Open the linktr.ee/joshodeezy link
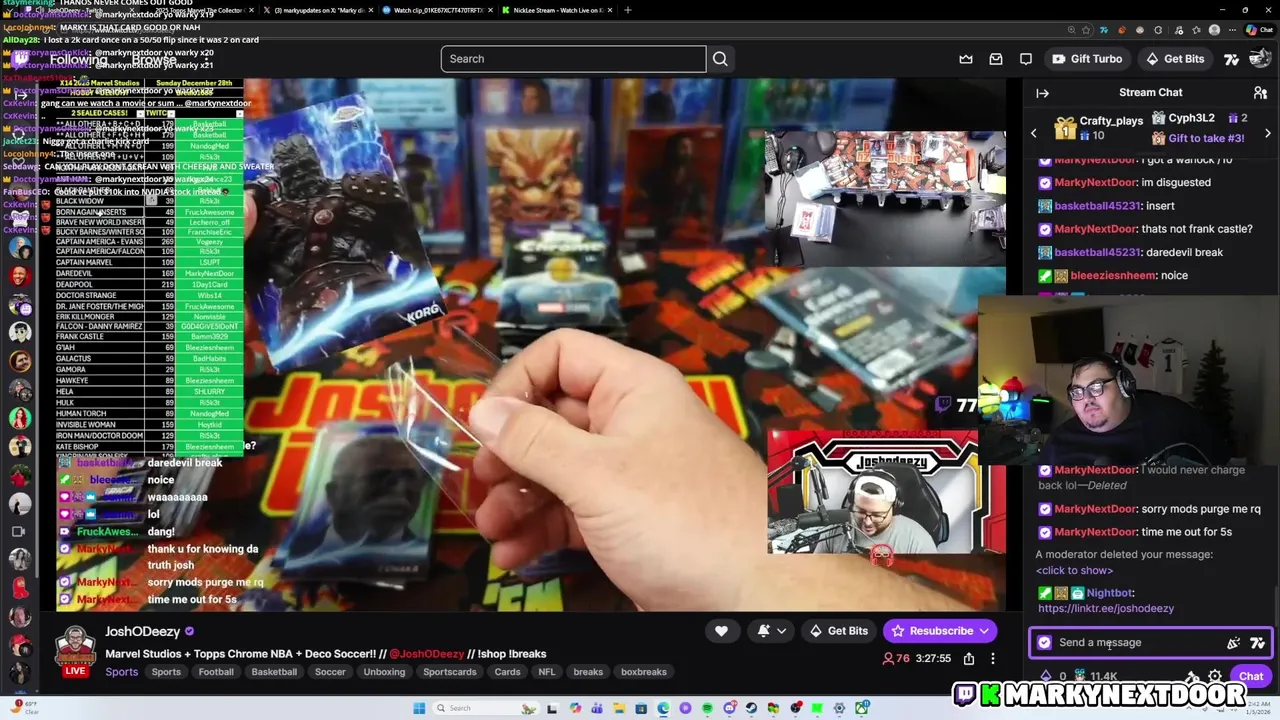Image resolution: width=1280 pixels, height=720 pixels. click(1106, 608)
